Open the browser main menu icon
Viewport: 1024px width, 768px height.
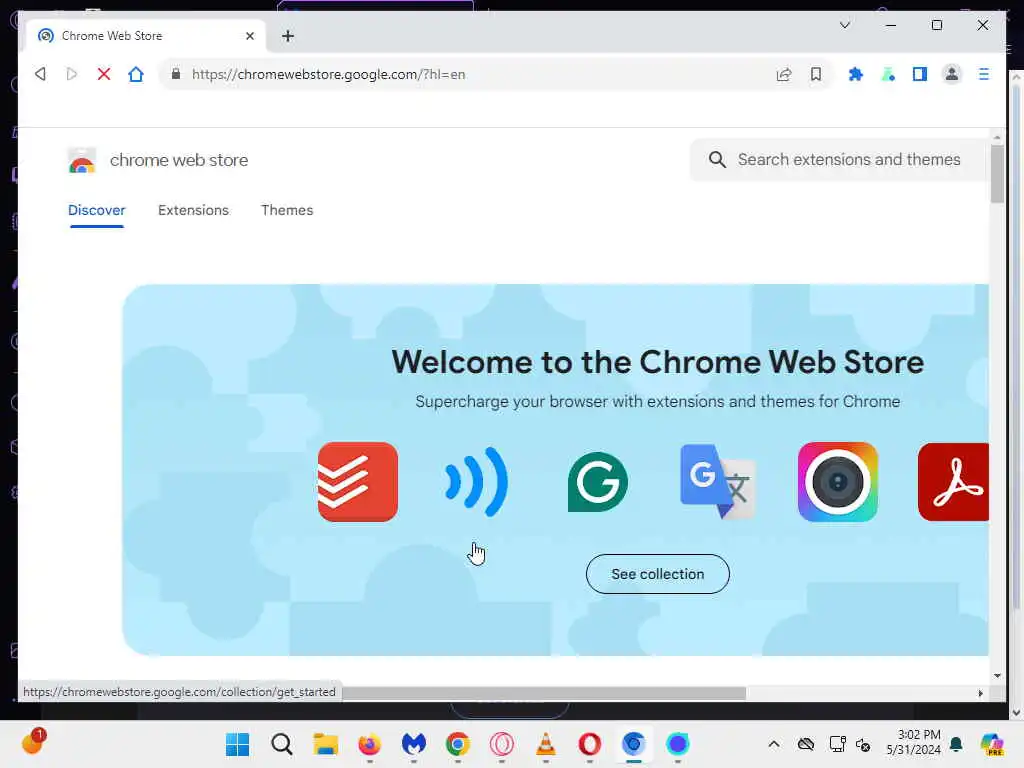[984, 74]
